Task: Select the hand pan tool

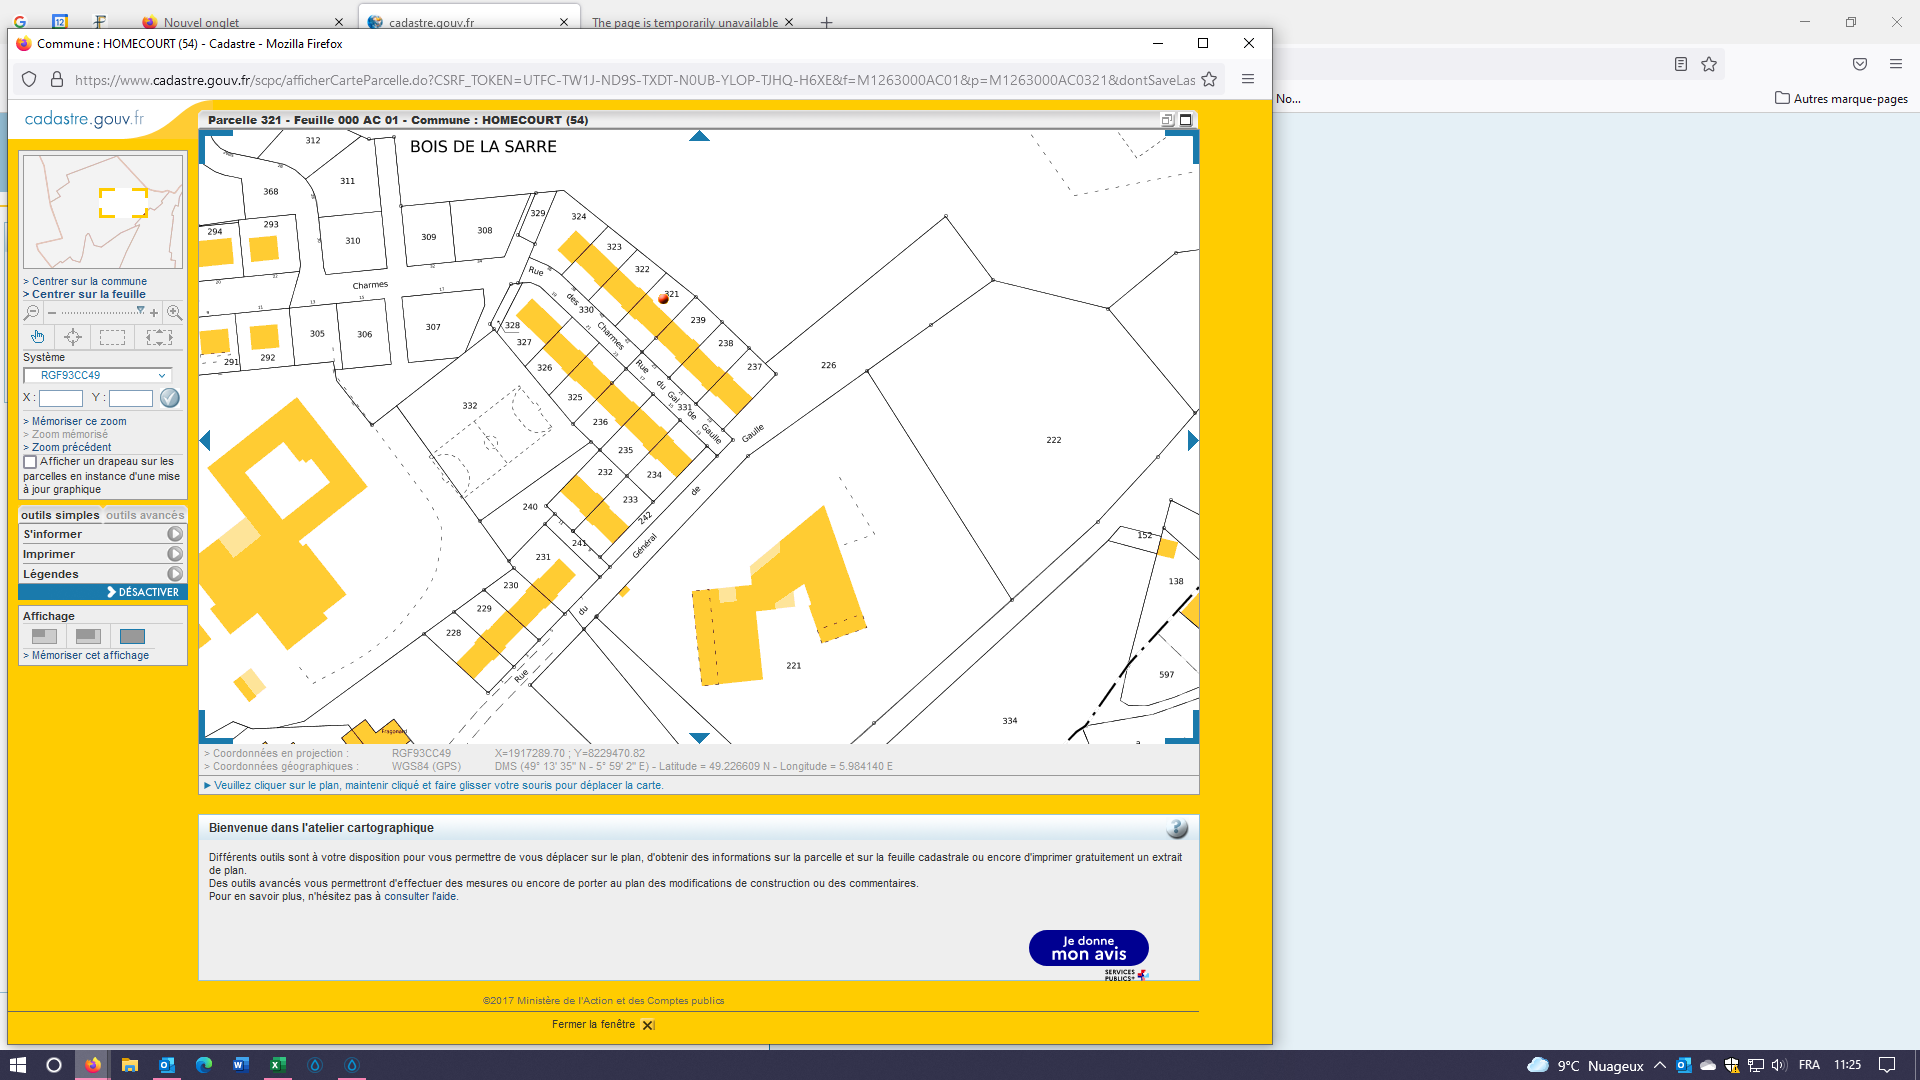Action: (x=37, y=337)
